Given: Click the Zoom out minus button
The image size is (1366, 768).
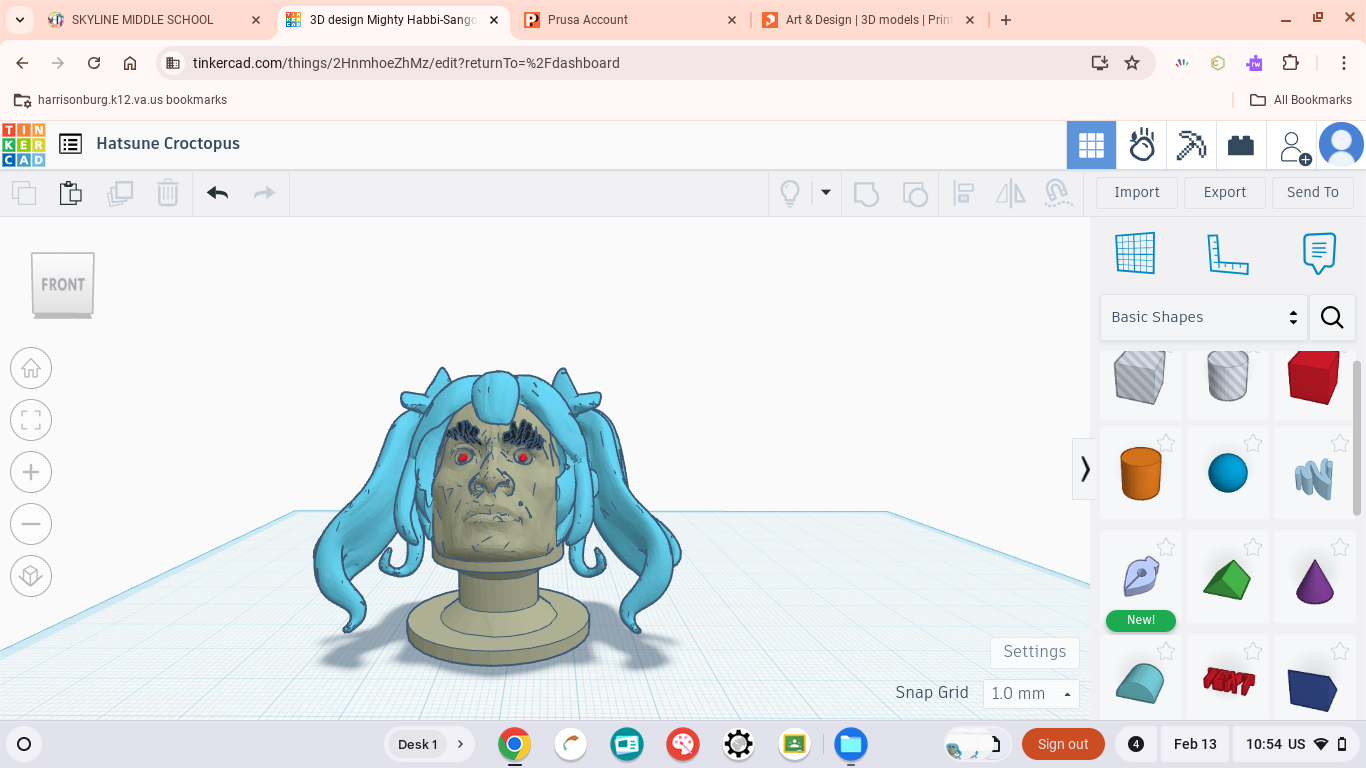Looking at the screenshot, I should click(31, 524).
